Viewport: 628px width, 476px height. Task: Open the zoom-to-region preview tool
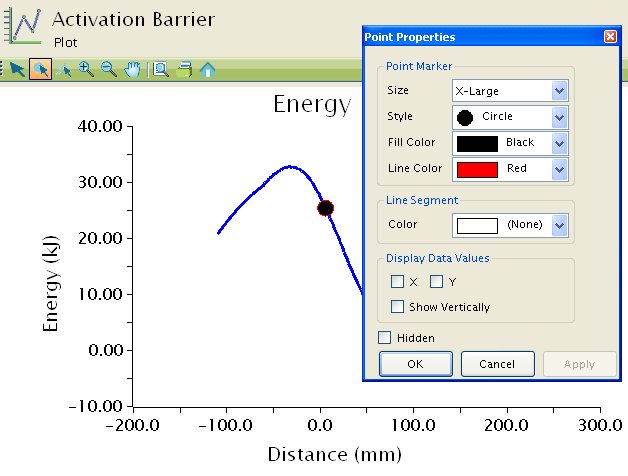(161, 69)
